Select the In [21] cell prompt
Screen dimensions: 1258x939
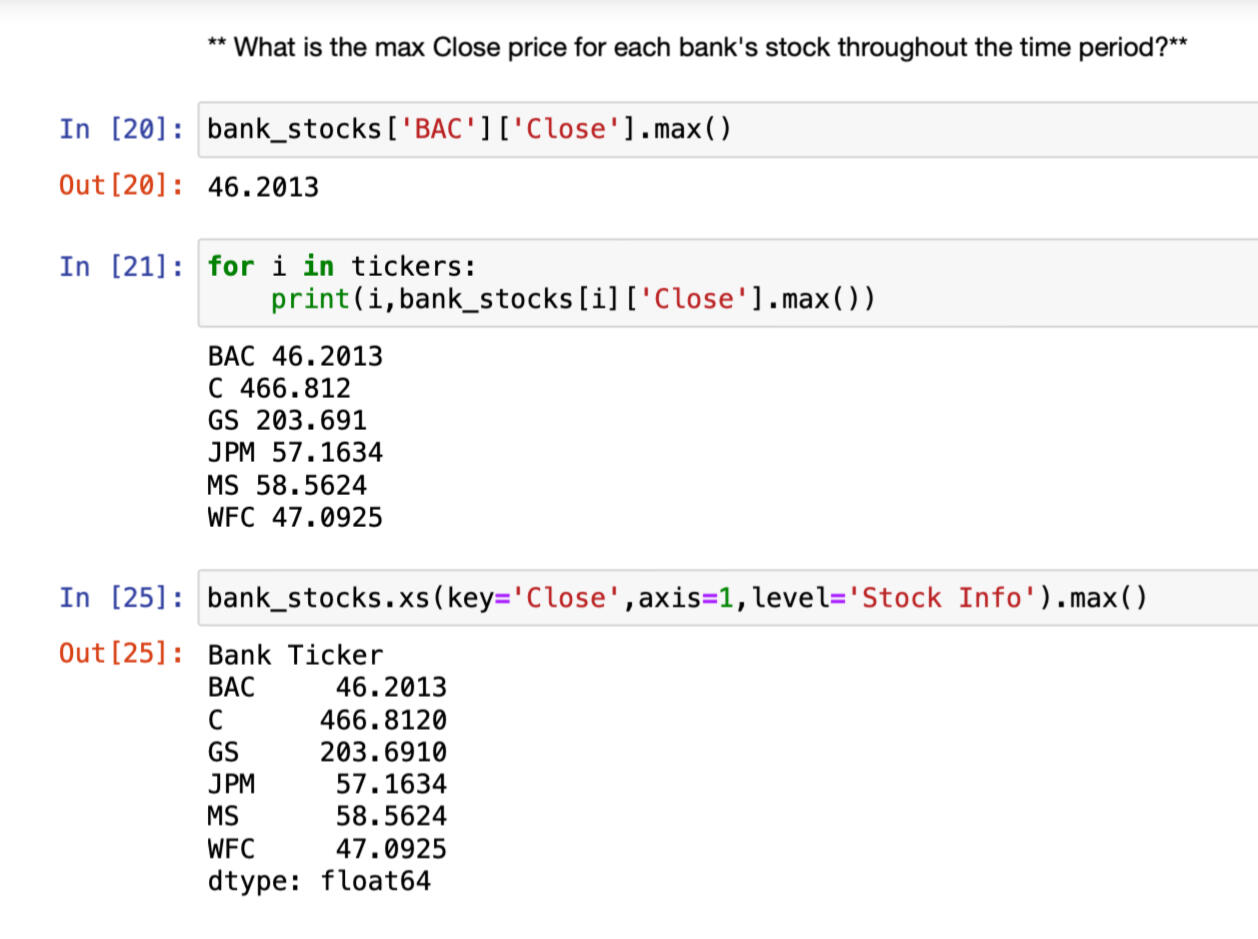click(121, 267)
